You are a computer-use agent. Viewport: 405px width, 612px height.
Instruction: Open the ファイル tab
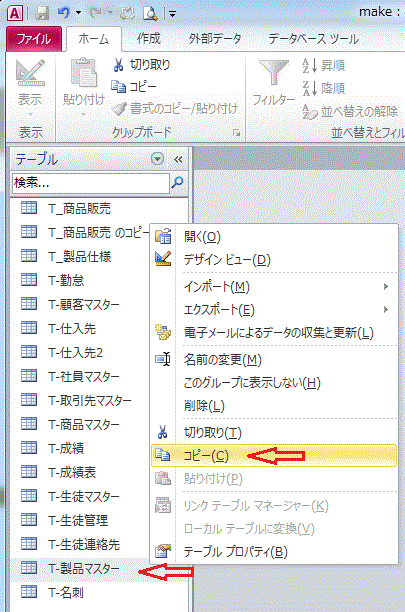(x=34, y=39)
